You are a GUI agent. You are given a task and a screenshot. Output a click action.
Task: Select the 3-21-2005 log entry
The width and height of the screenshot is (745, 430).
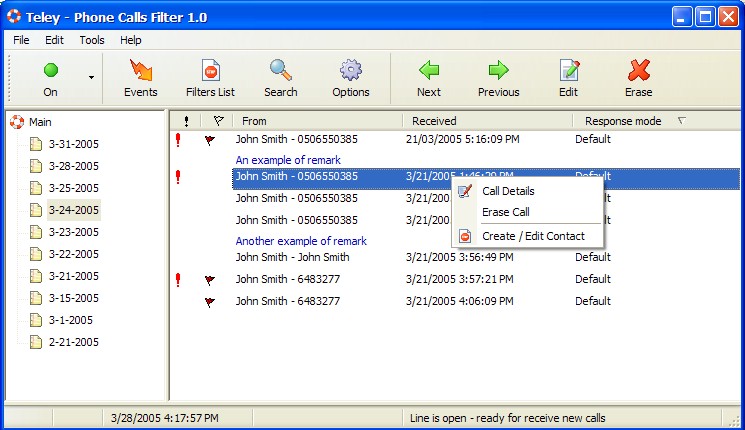74,276
